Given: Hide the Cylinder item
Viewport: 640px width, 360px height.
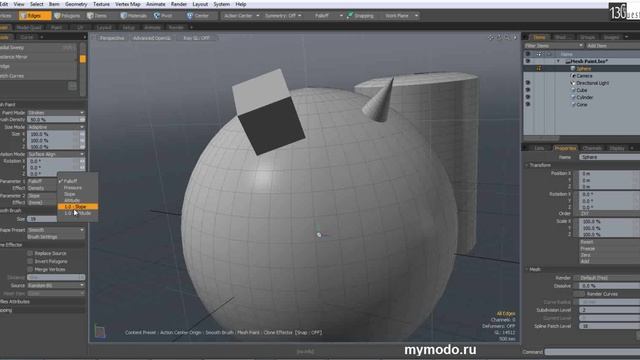Looking at the screenshot, I should pyautogui.click(x=527, y=97).
